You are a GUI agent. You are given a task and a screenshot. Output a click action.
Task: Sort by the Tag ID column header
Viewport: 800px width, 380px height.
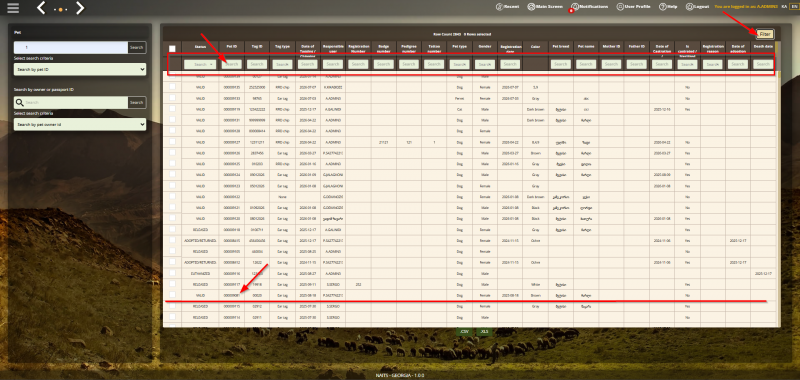pyautogui.click(x=257, y=46)
